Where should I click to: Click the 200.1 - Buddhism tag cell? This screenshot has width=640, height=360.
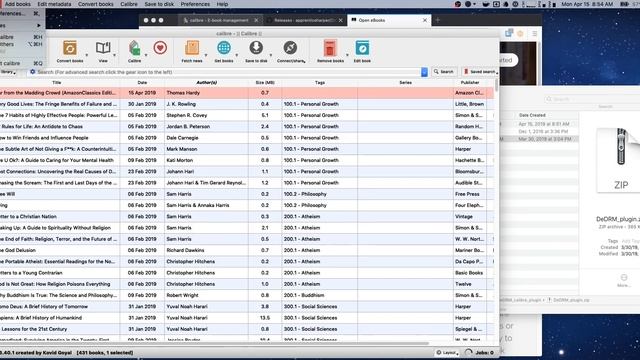pyautogui.click(x=320, y=295)
